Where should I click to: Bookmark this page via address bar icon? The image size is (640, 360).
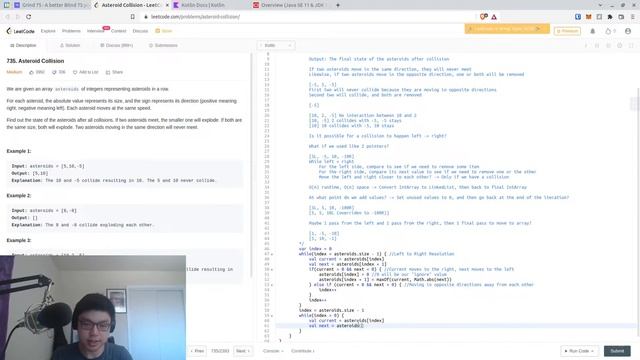pos(133,17)
